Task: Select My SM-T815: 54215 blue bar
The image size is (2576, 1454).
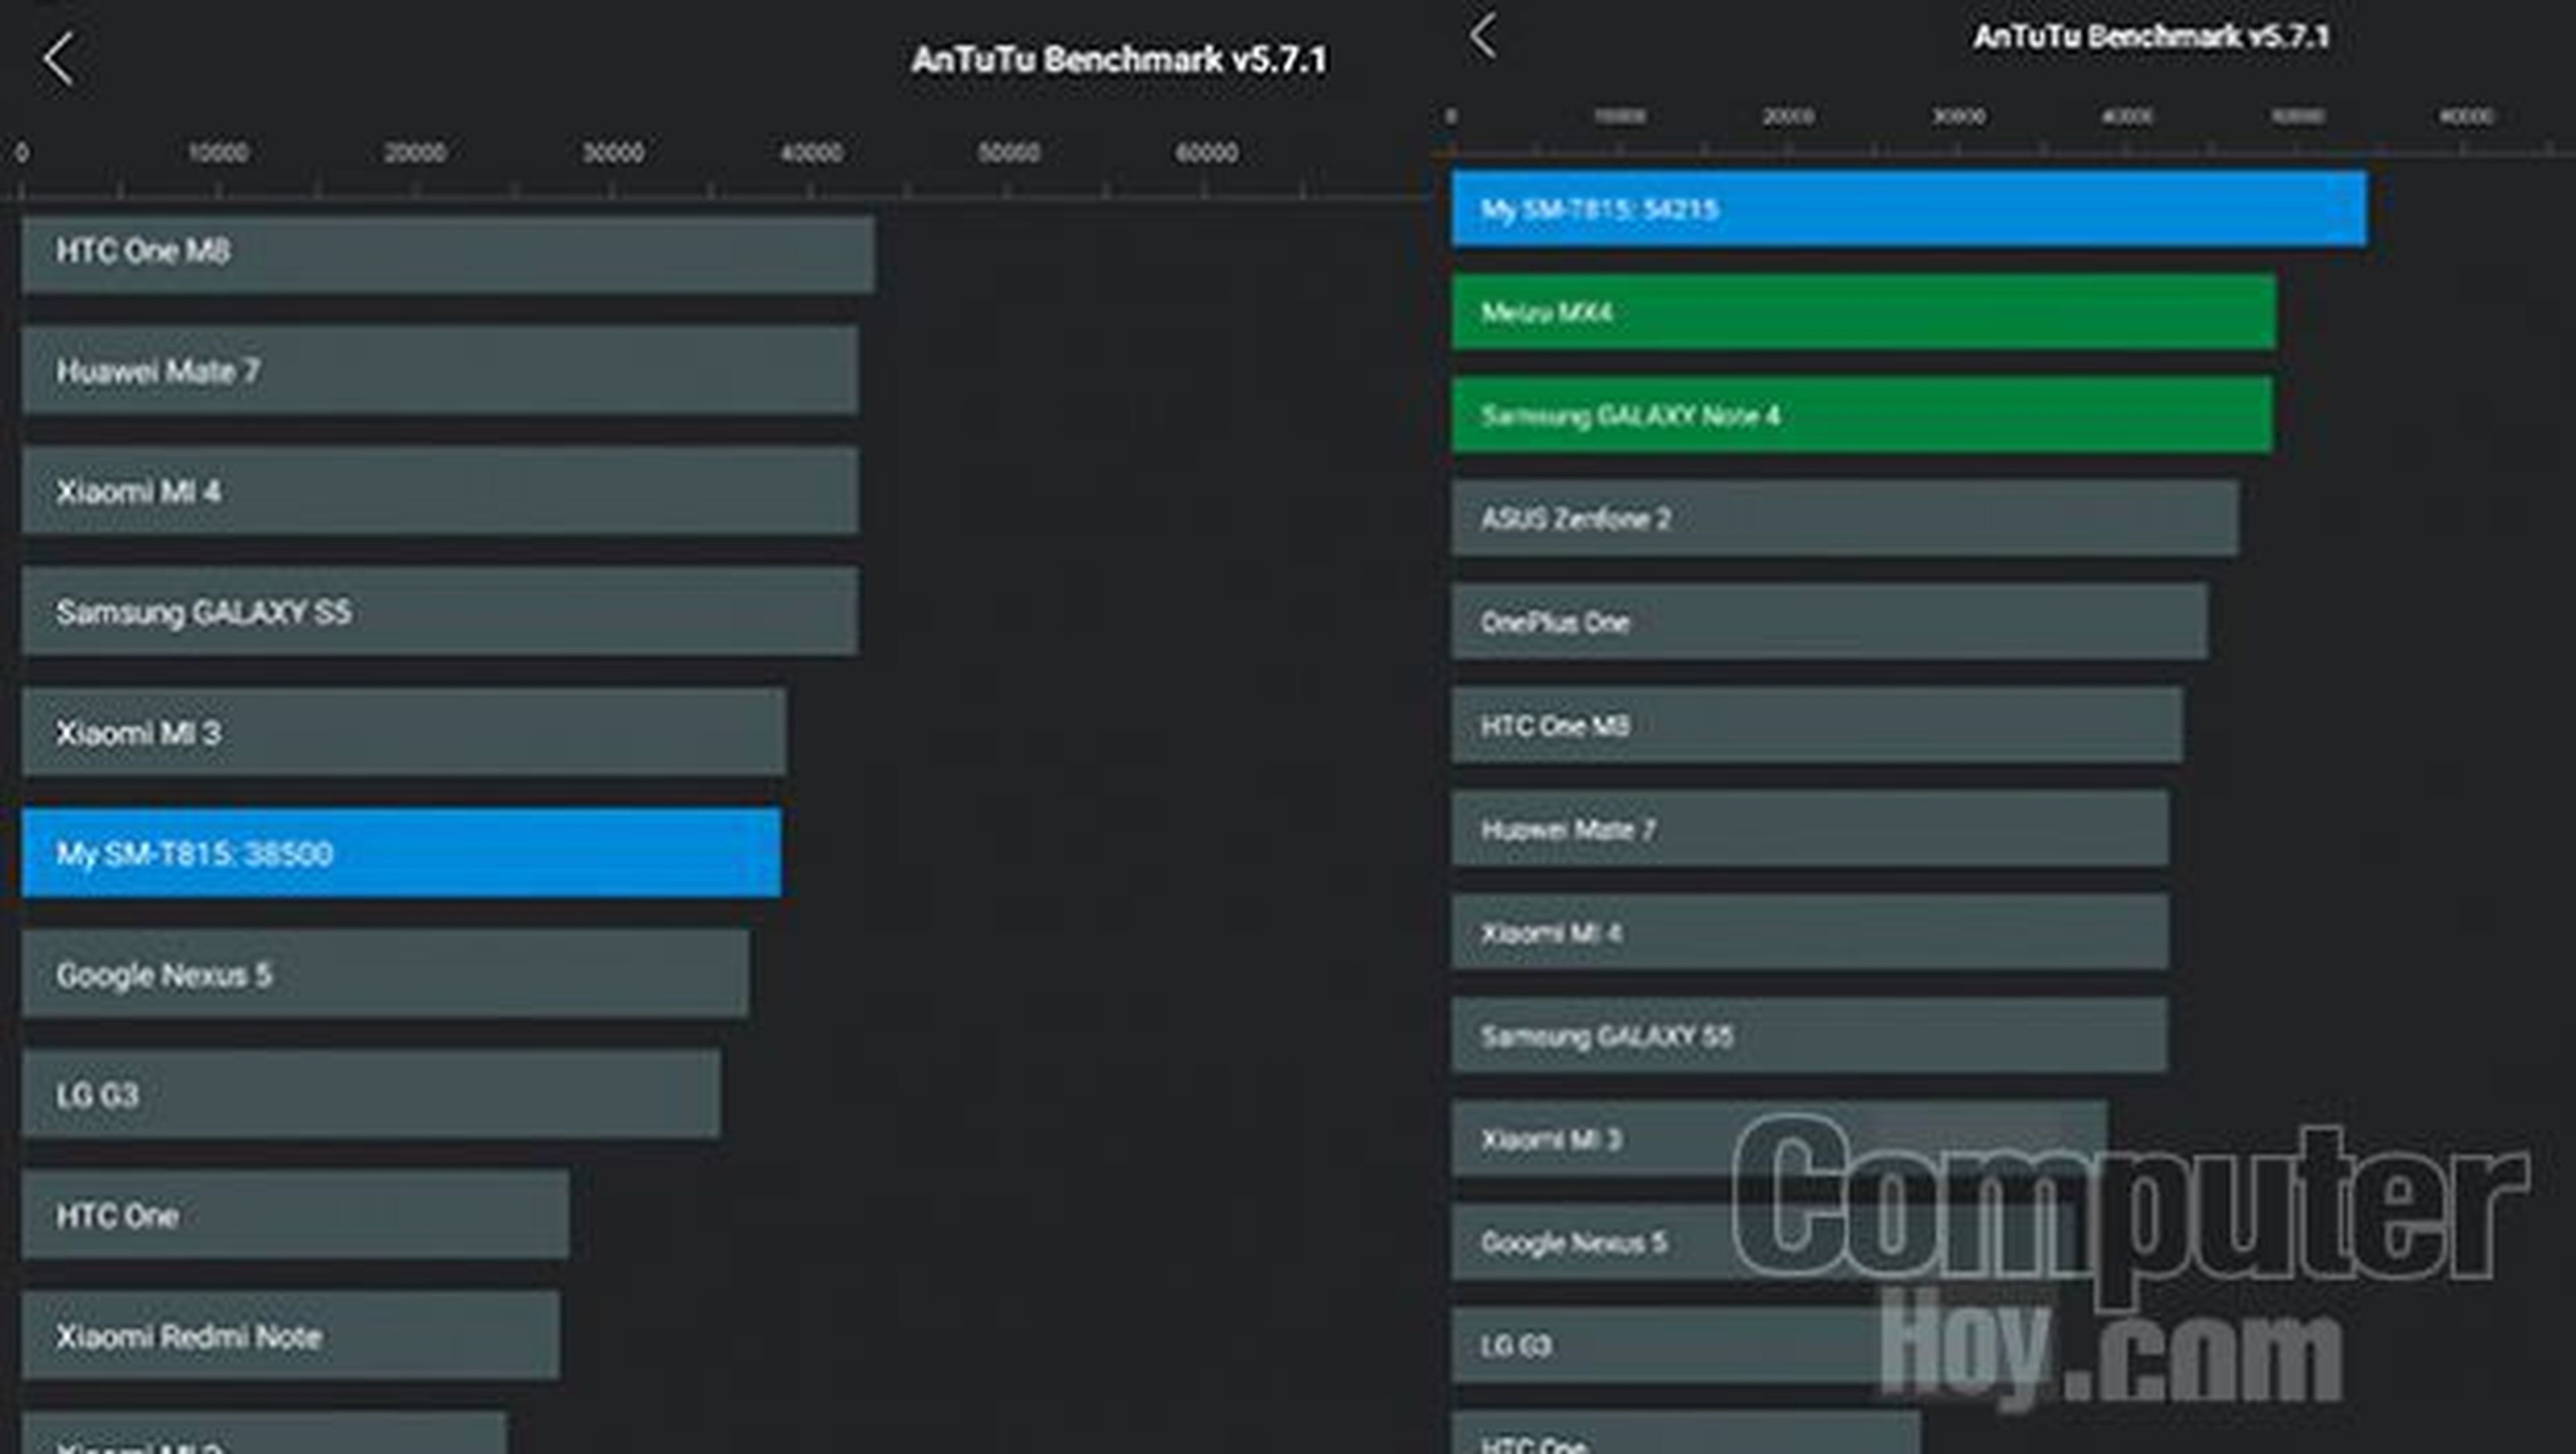Action: tap(1909, 209)
